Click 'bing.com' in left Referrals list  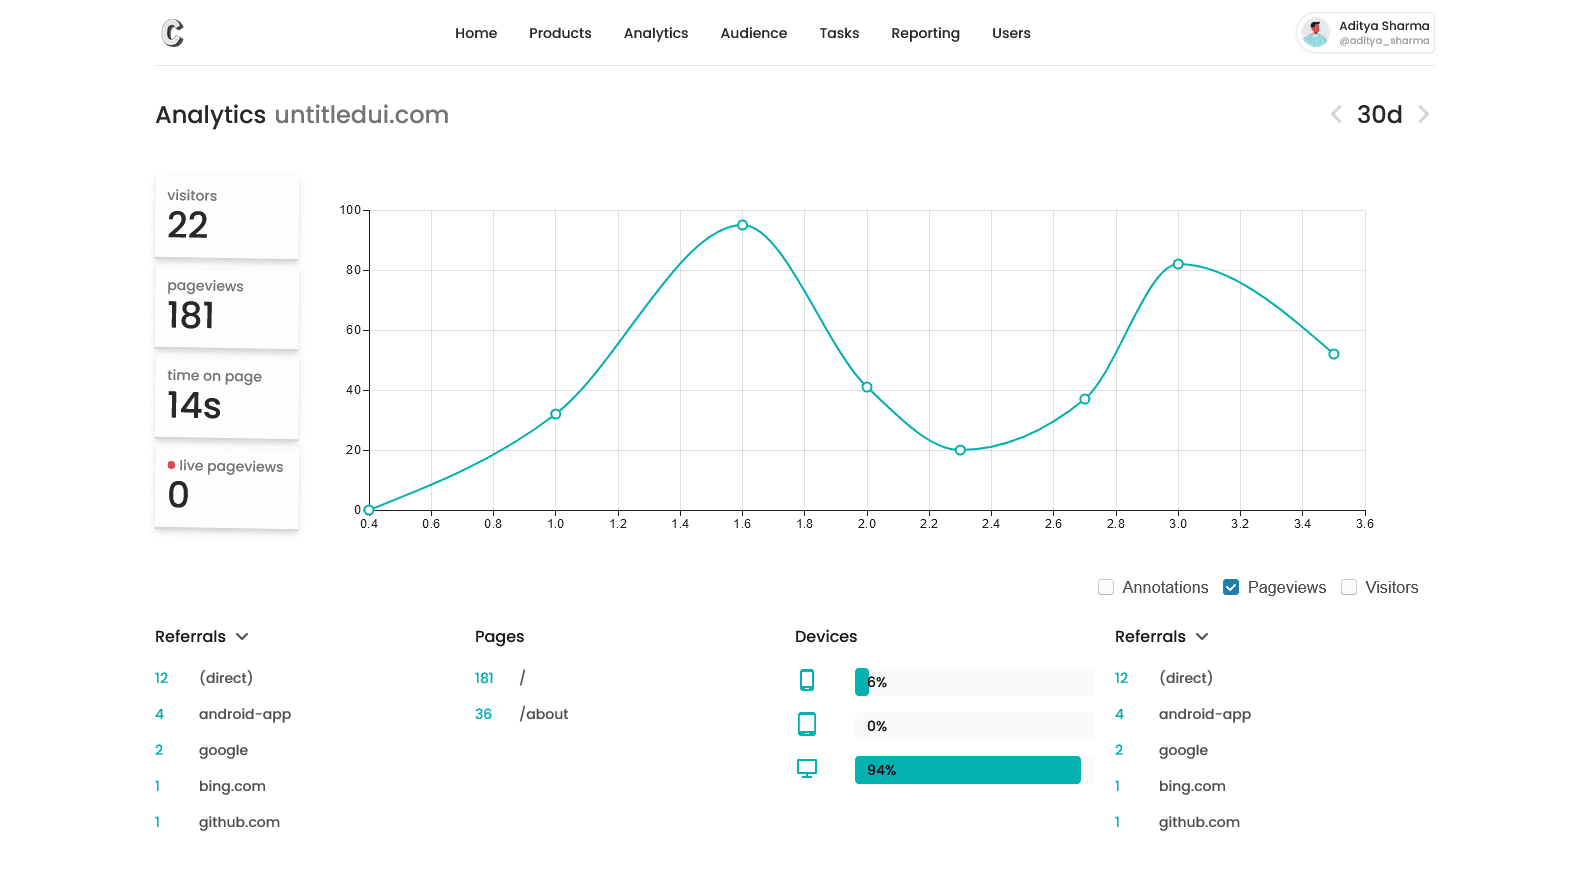pos(232,786)
